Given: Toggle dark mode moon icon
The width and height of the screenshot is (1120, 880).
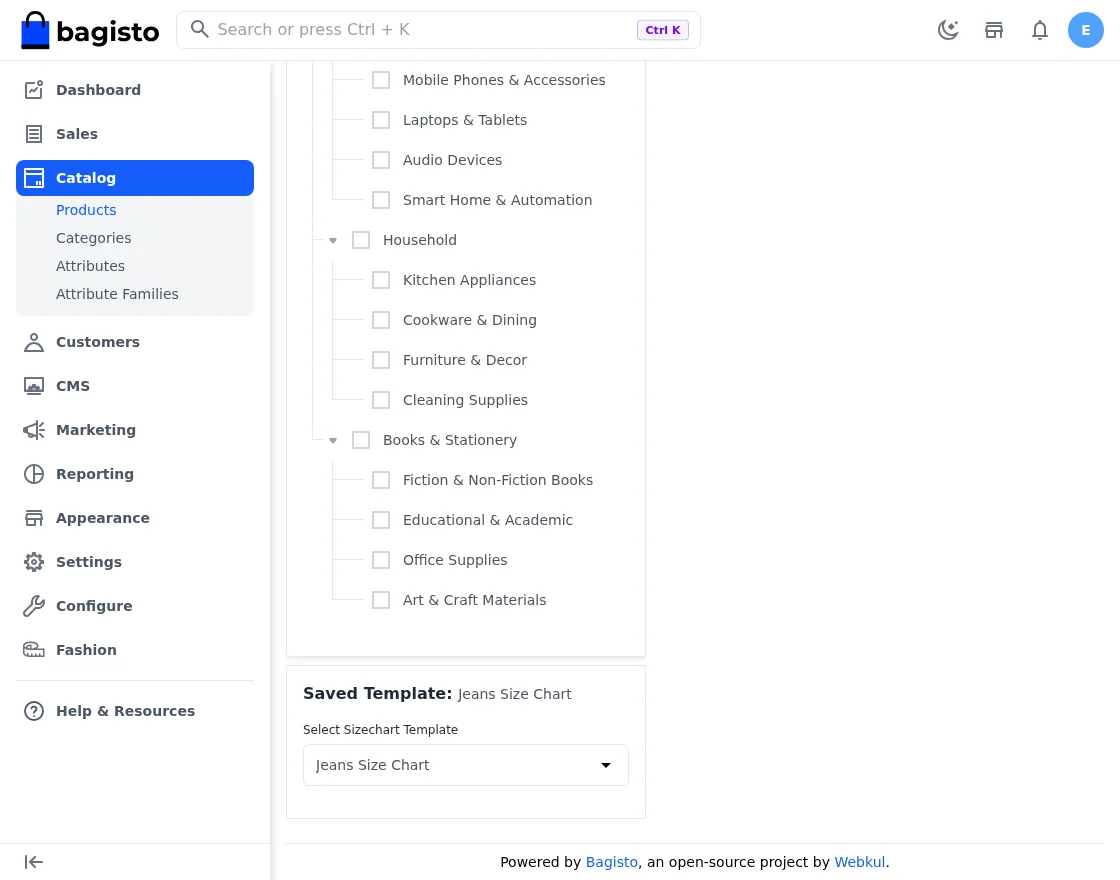Looking at the screenshot, I should [x=948, y=30].
